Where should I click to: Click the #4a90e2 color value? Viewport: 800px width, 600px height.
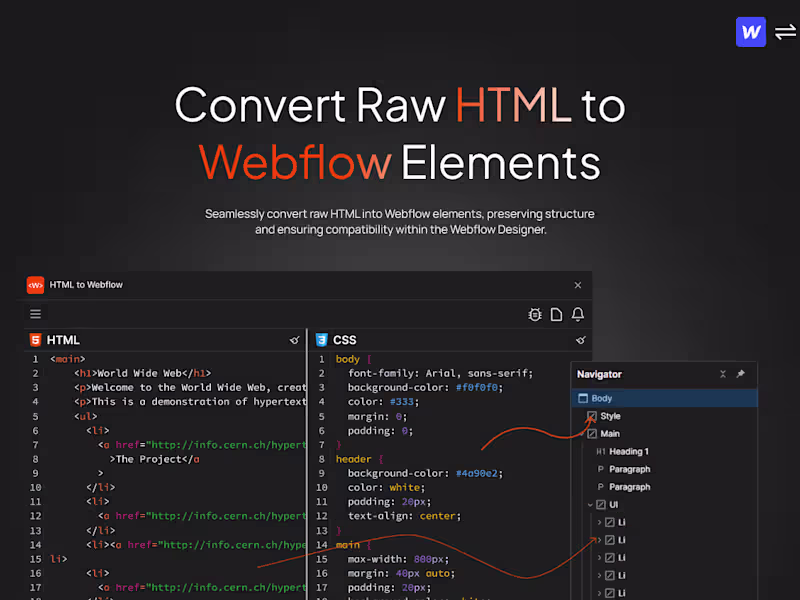(477, 473)
